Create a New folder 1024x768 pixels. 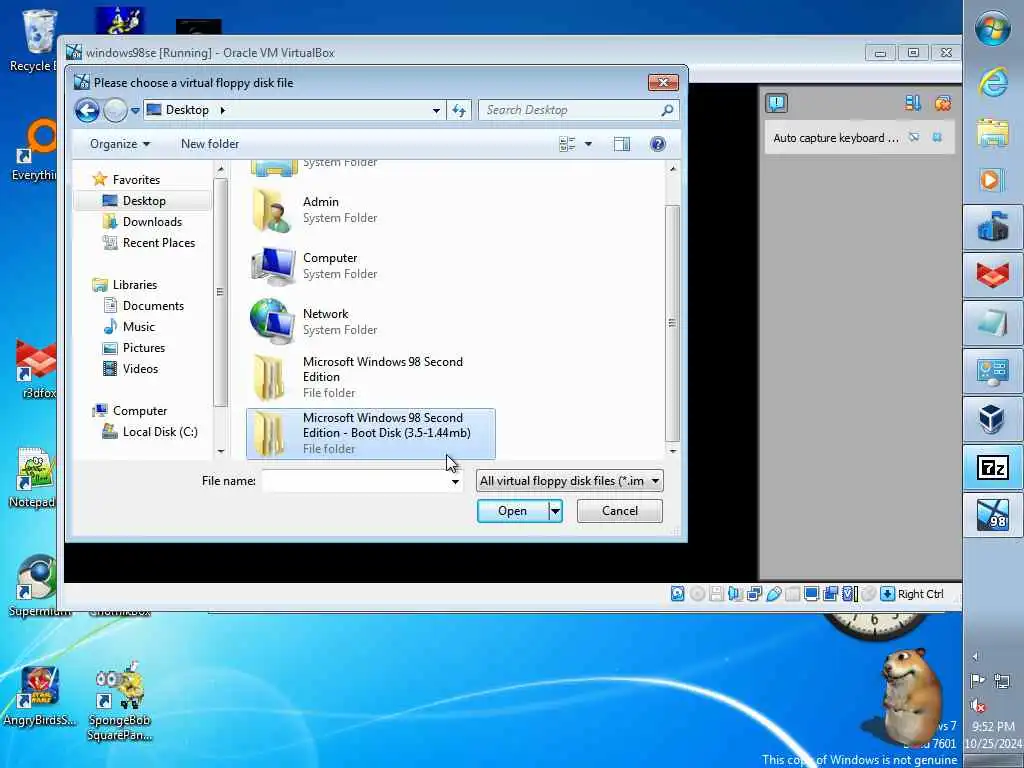click(x=210, y=144)
